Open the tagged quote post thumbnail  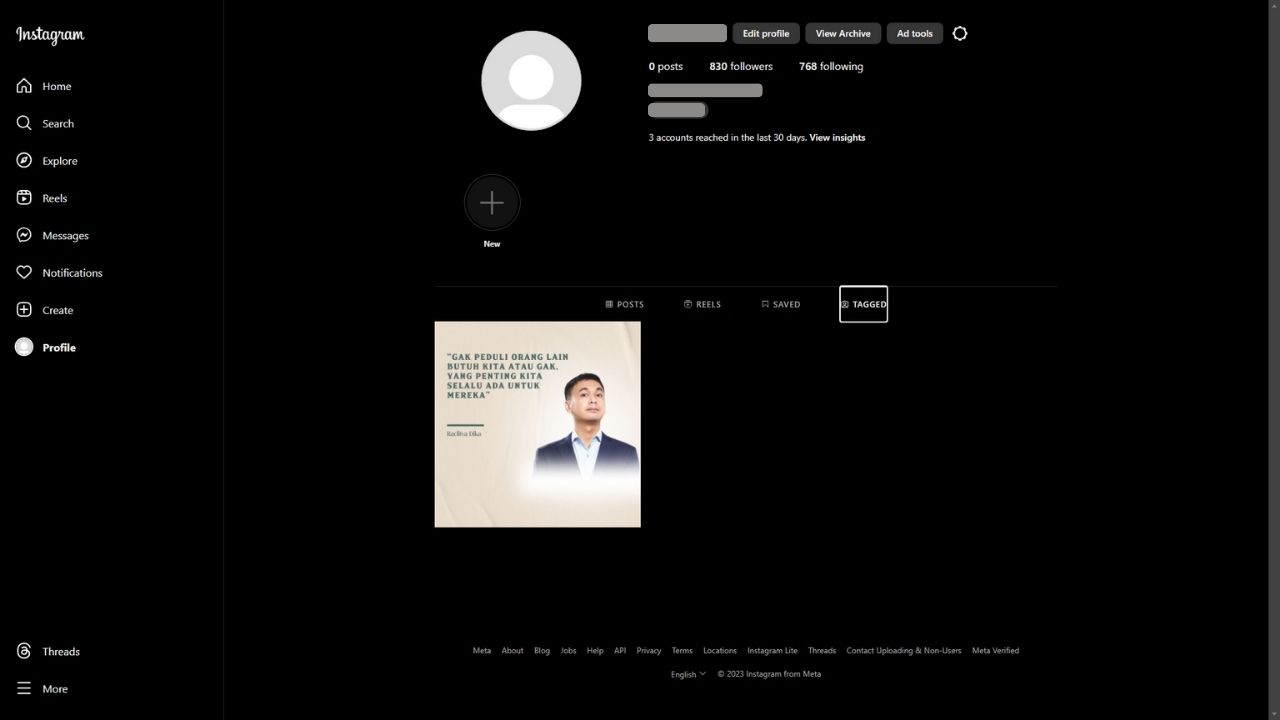pyautogui.click(x=537, y=424)
